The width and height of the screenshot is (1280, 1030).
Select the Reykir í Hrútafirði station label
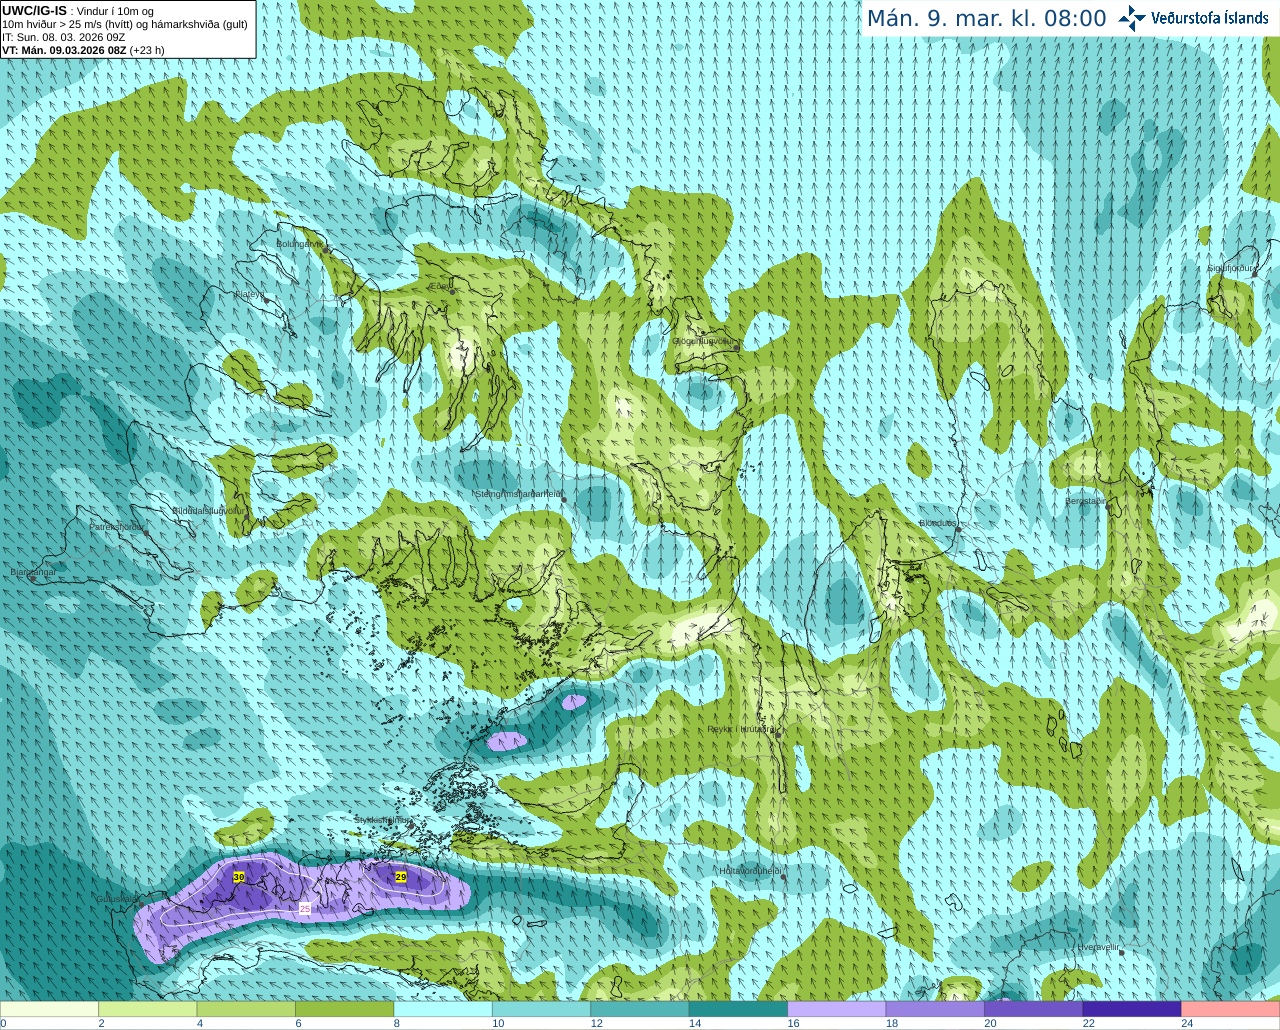coord(742,730)
